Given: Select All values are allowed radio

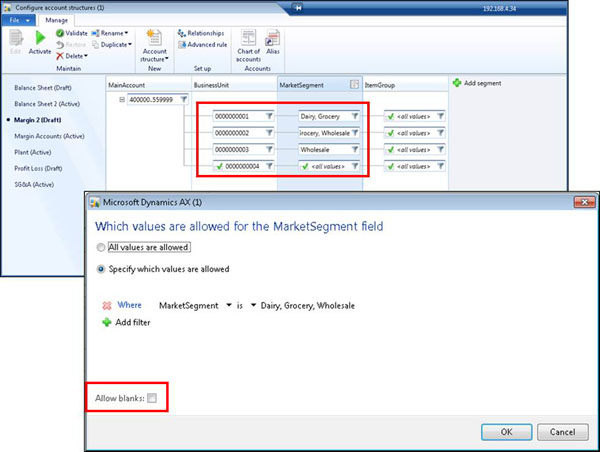Looking at the screenshot, I should click(x=101, y=247).
